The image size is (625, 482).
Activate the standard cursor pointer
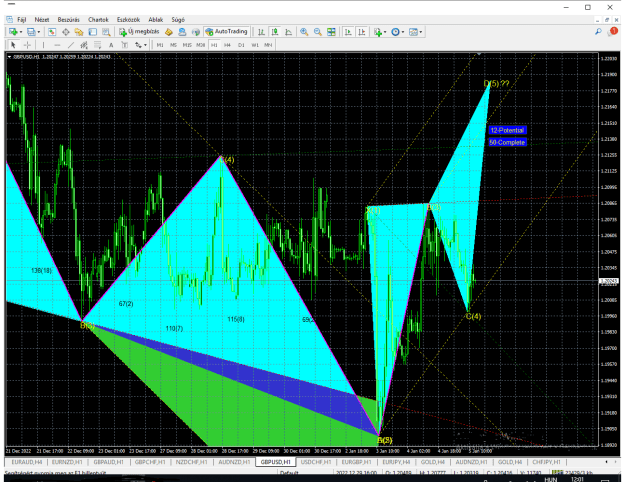pos(13,45)
